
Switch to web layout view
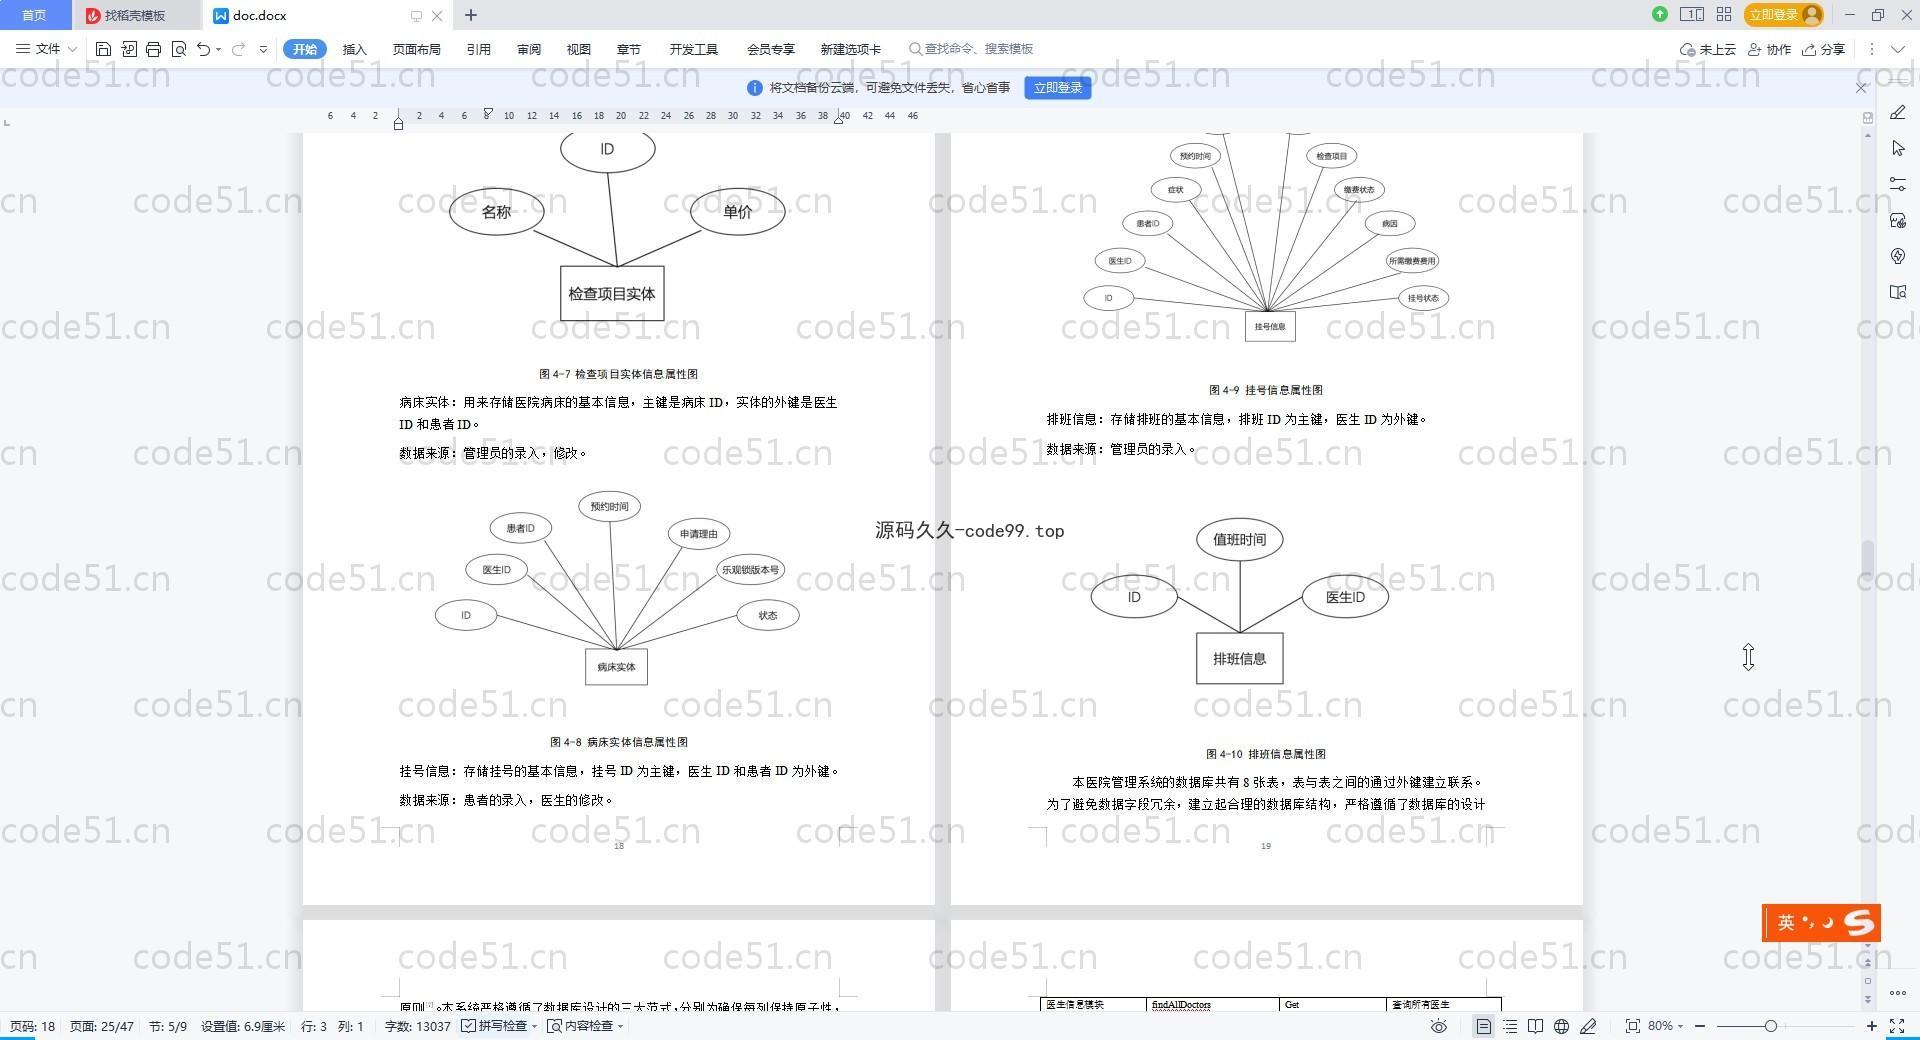1562,1026
